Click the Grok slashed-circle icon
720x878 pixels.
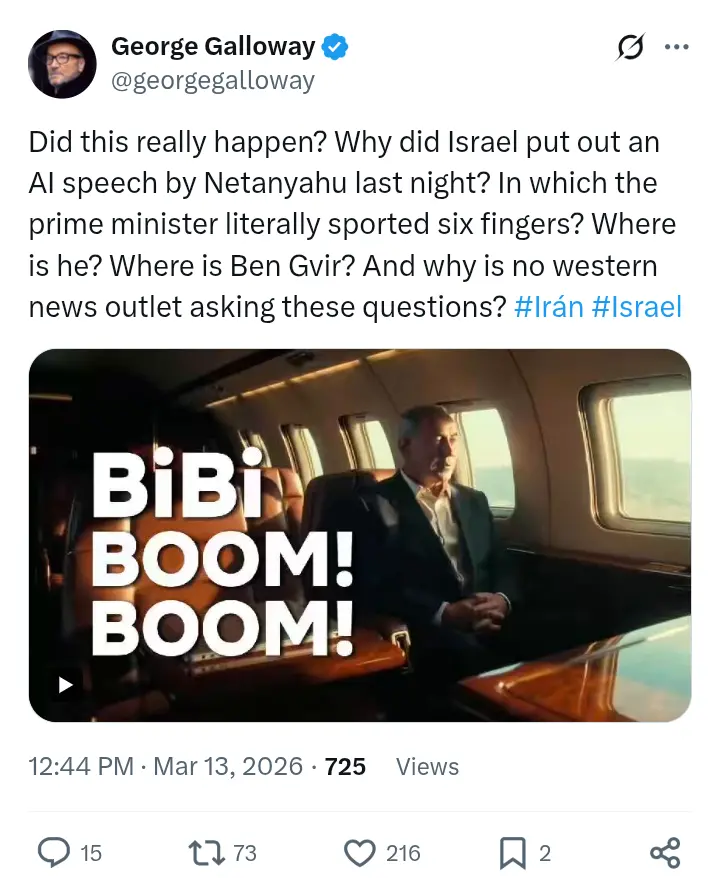[630, 48]
